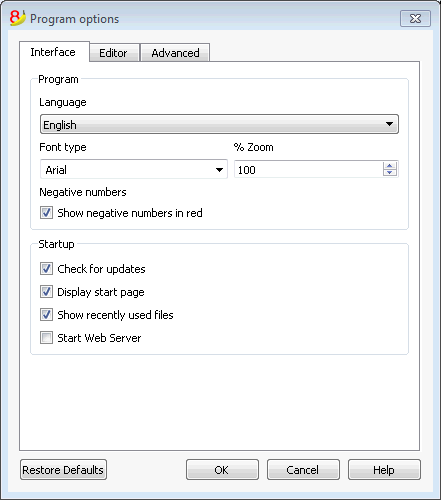Close the Program options dialog
The image size is (441, 500).
415,19
